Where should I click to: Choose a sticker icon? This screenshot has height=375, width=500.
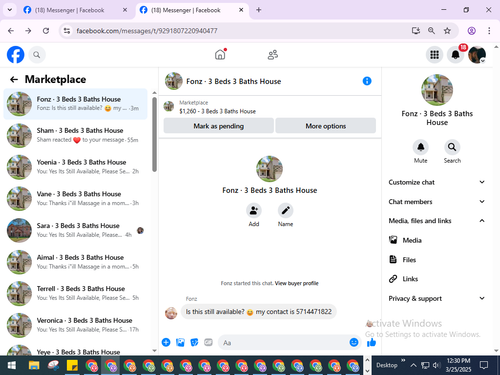[x=194, y=342]
